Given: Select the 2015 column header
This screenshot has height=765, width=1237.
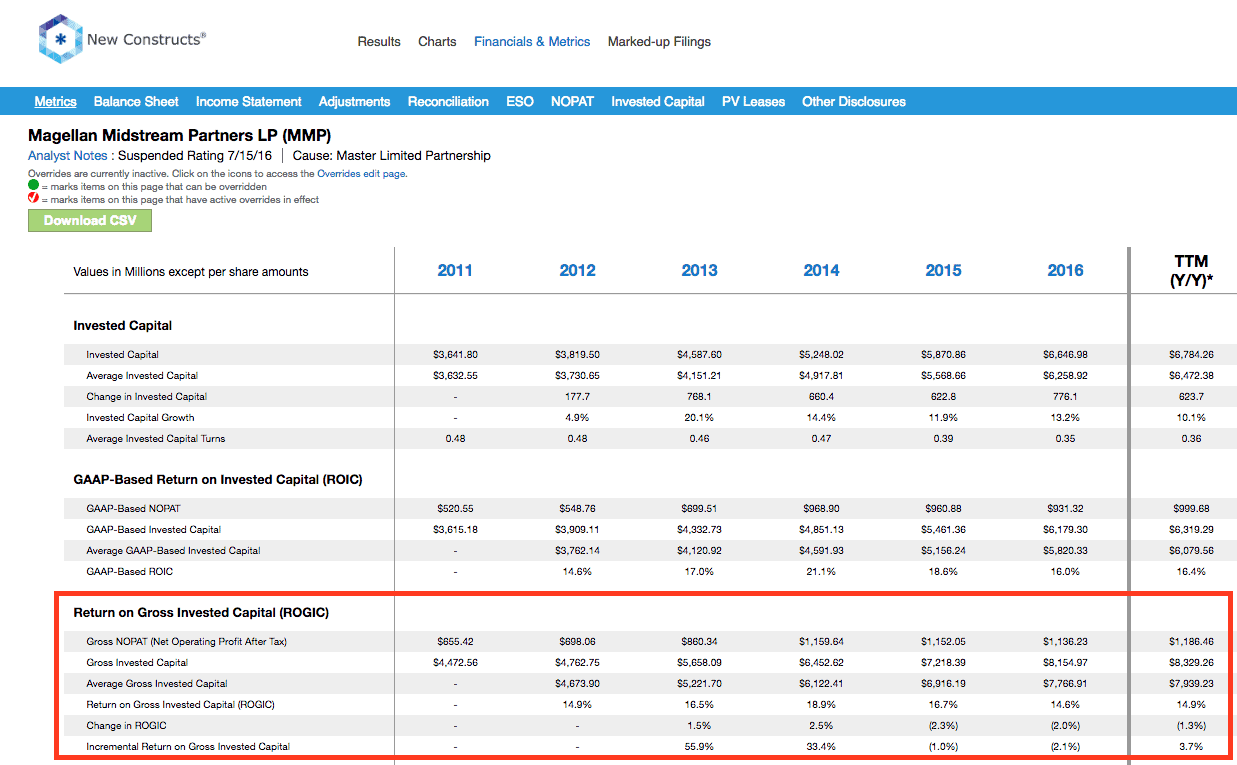Looking at the screenshot, I should tap(943, 270).
